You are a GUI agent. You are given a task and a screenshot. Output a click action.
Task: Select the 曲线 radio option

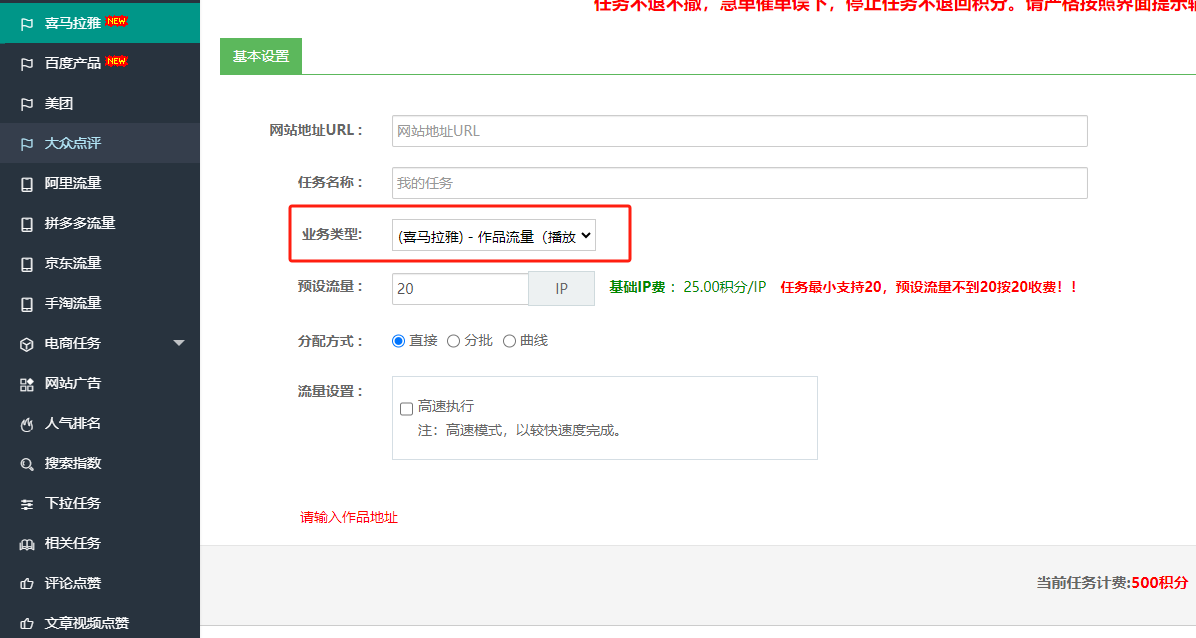[509, 341]
